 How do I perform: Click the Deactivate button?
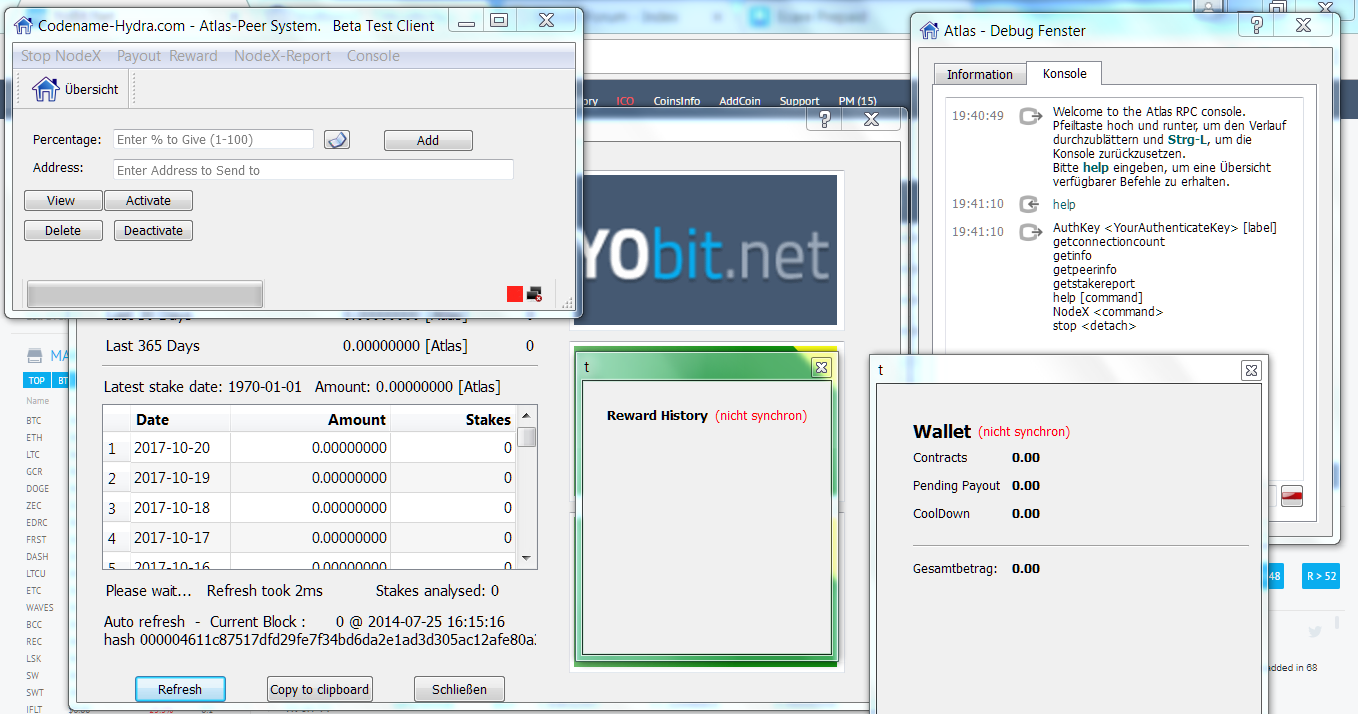pyautogui.click(x=153, y=231)
